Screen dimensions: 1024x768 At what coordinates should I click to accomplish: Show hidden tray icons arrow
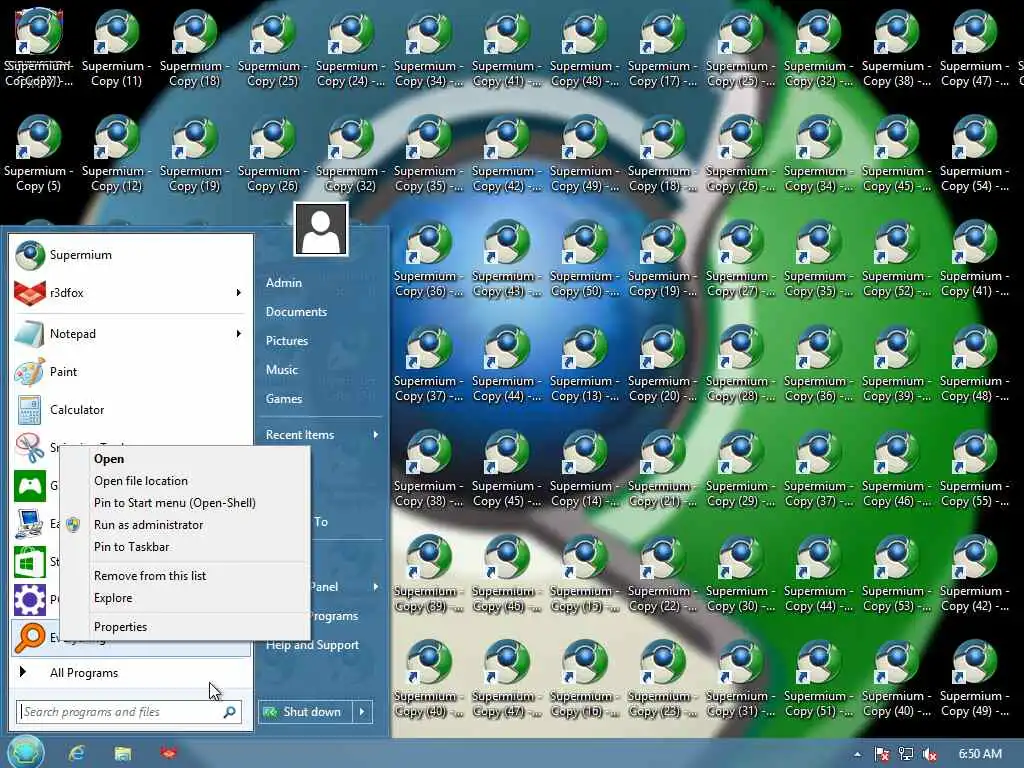coord(857,755)
